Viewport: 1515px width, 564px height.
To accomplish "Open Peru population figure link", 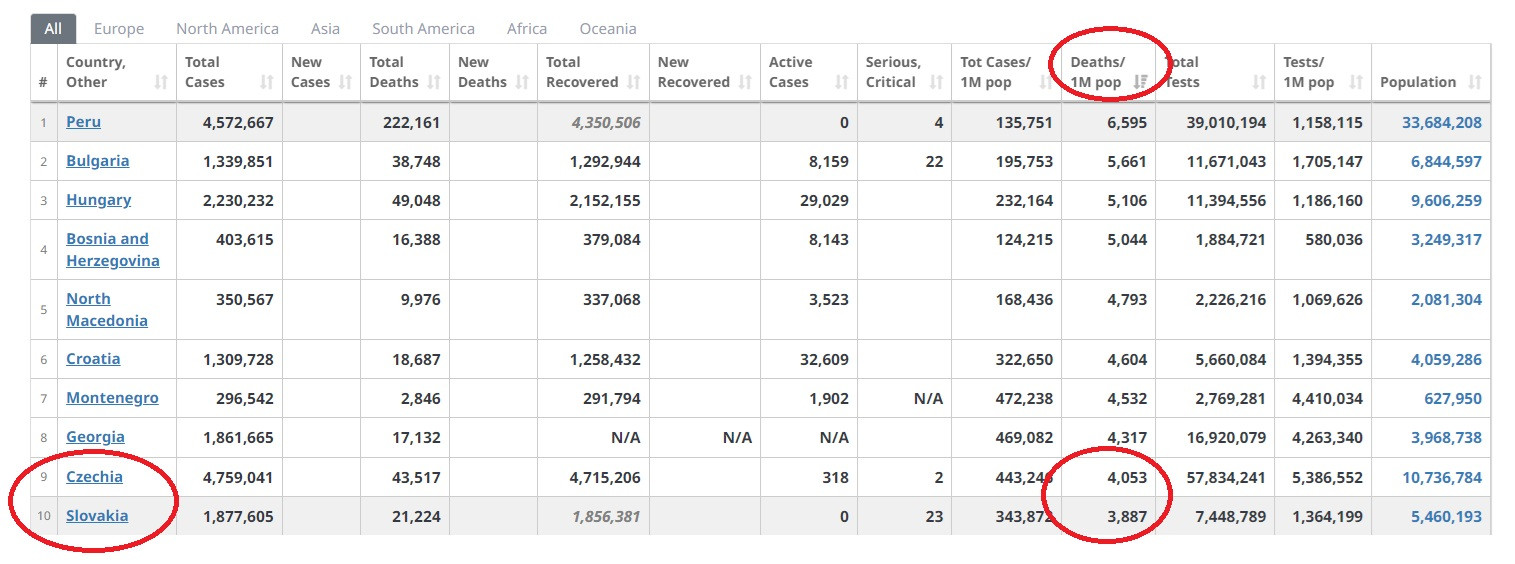I will click(1441, 123).
